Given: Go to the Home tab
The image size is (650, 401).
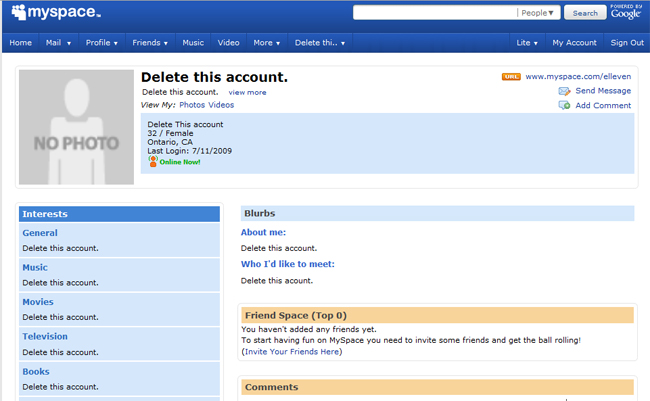Looking at the screenshot, I should click(x=20, y=43).
